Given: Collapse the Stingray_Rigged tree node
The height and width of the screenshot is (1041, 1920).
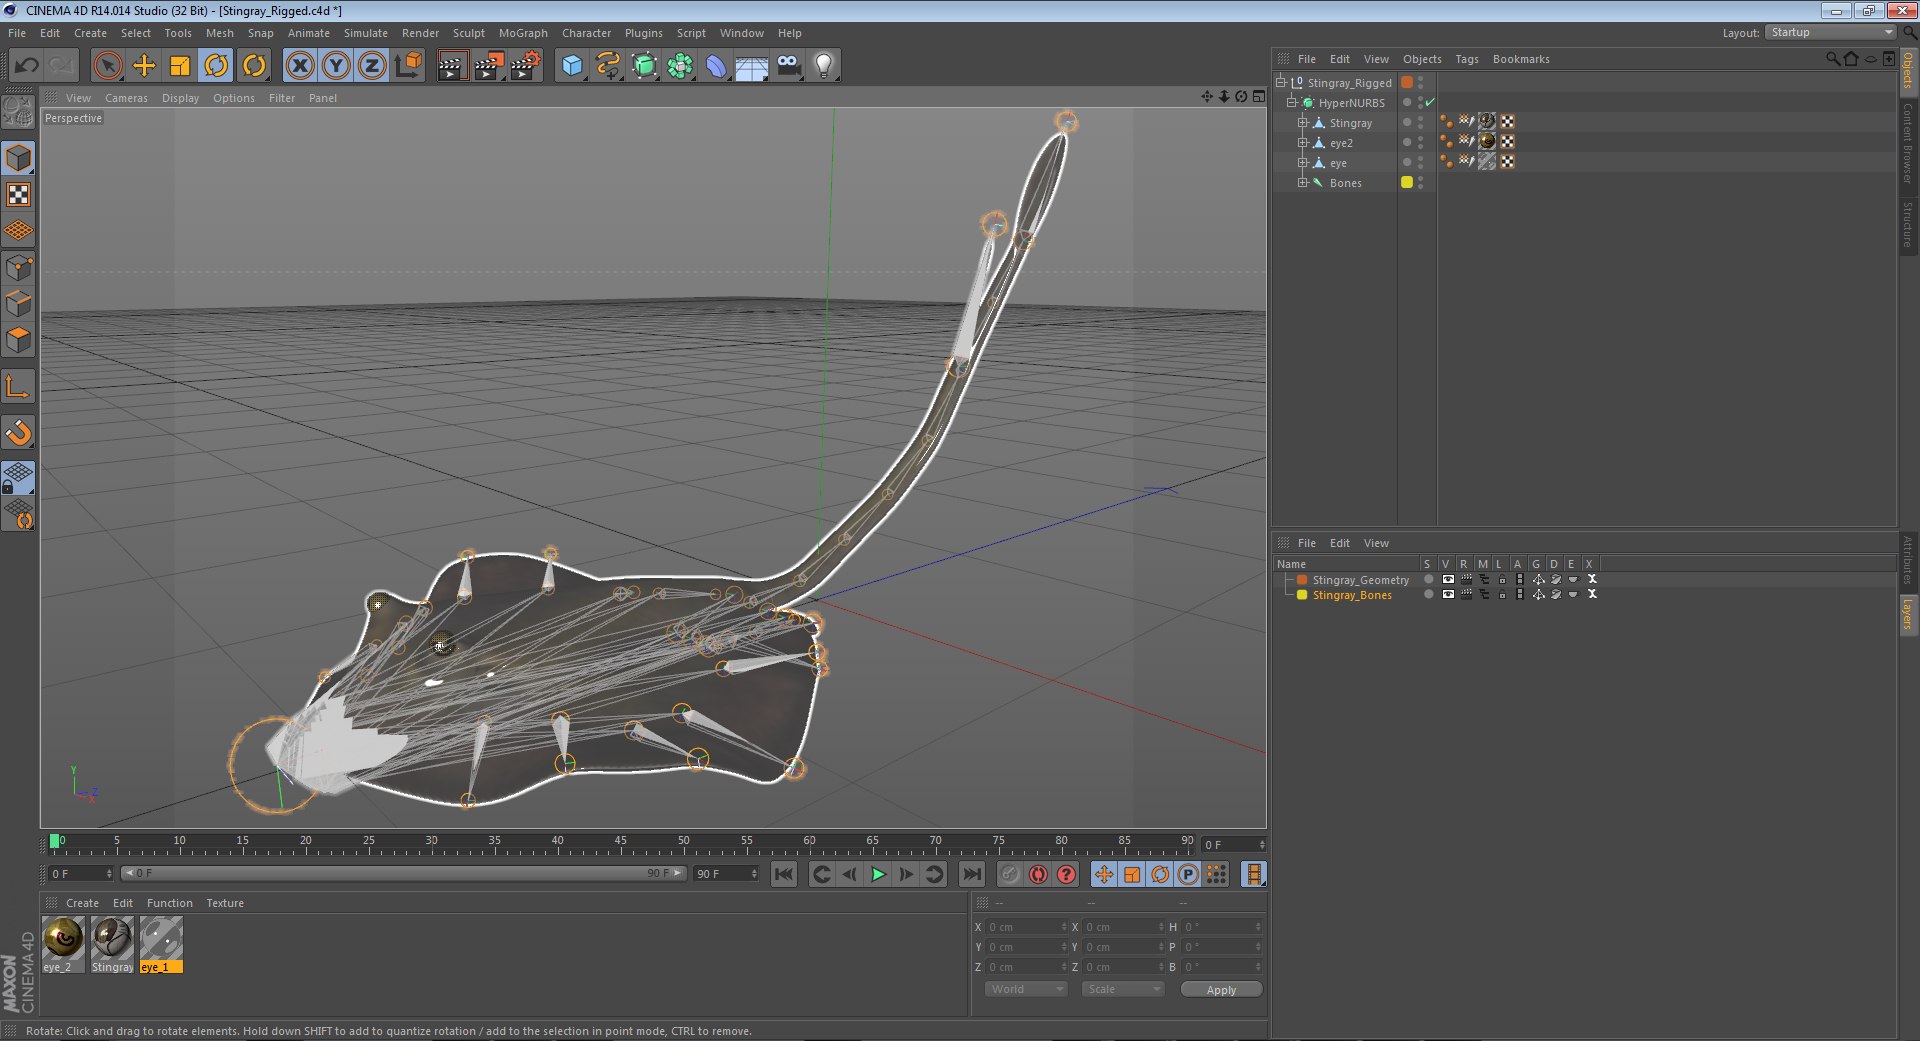Looking at the screenshot, I should 1280,82.
